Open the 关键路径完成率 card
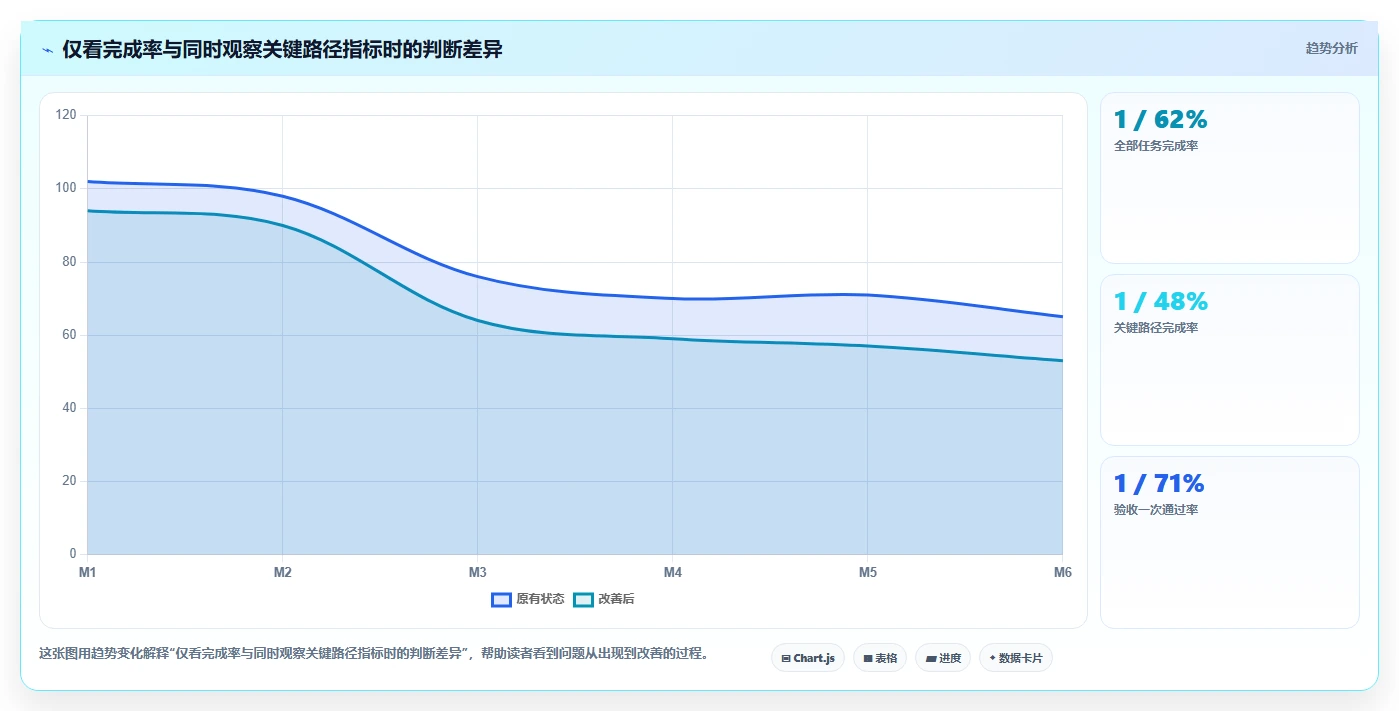1399x711 pixels. tap(1230, 360)
